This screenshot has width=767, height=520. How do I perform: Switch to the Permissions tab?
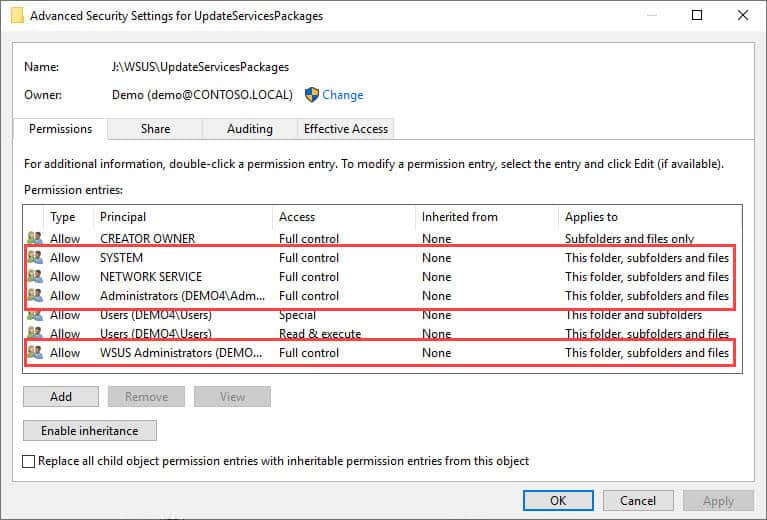tap(60, 129)
